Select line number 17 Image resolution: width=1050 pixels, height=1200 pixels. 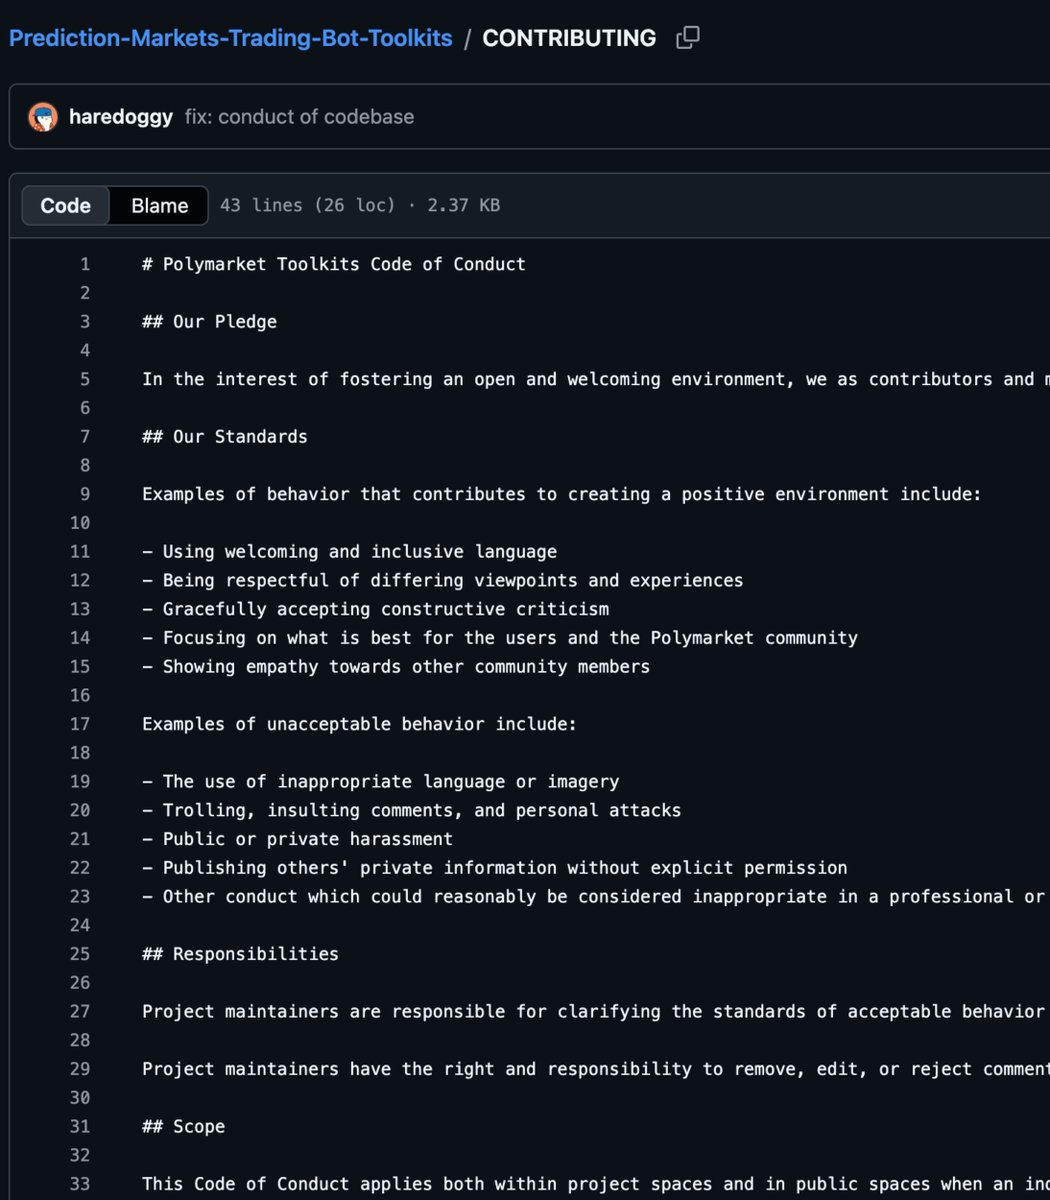pyautogui.click(x=80, y=724)
